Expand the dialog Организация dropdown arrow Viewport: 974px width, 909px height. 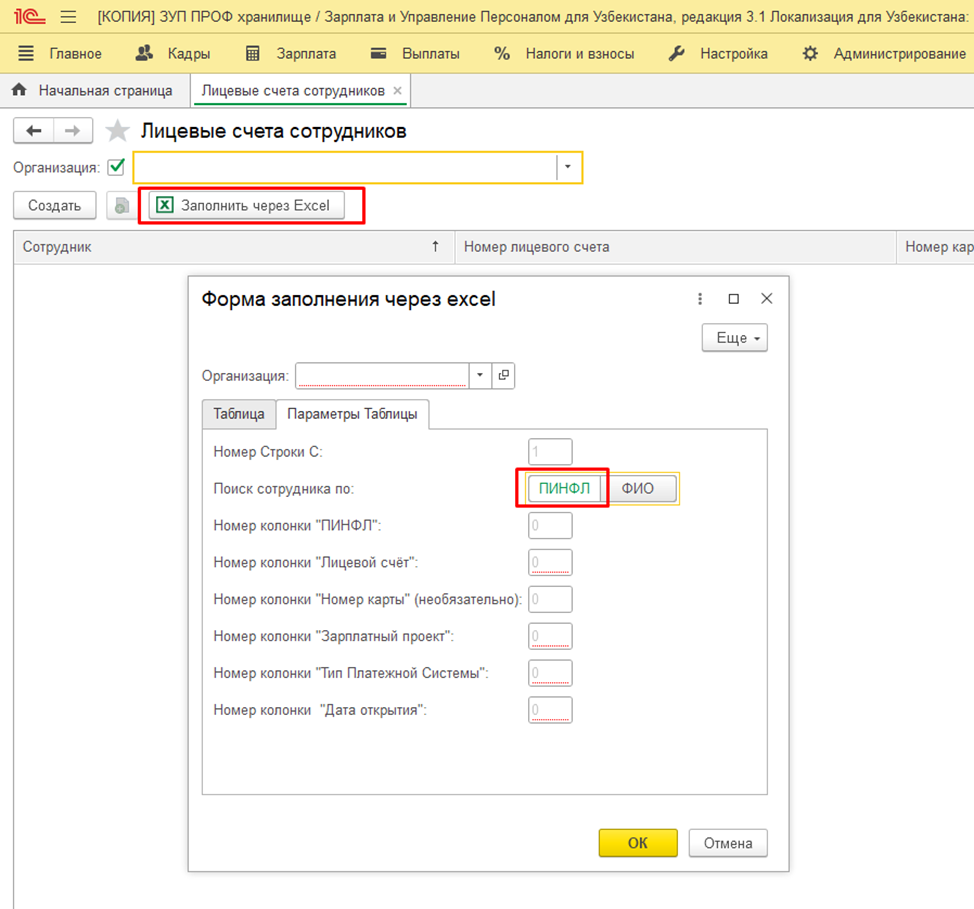pyautogui.click(x=480, y=376)
